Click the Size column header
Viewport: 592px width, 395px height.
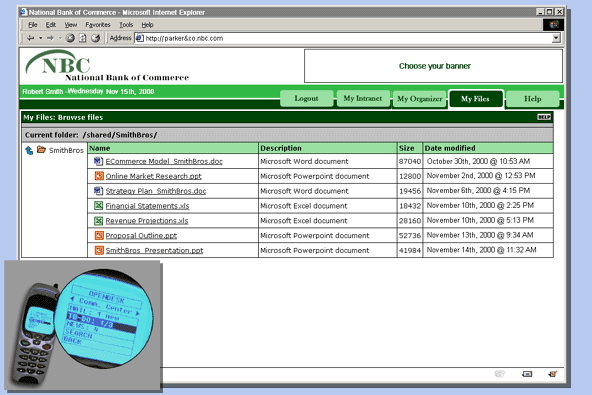click(x=410, y=148)
